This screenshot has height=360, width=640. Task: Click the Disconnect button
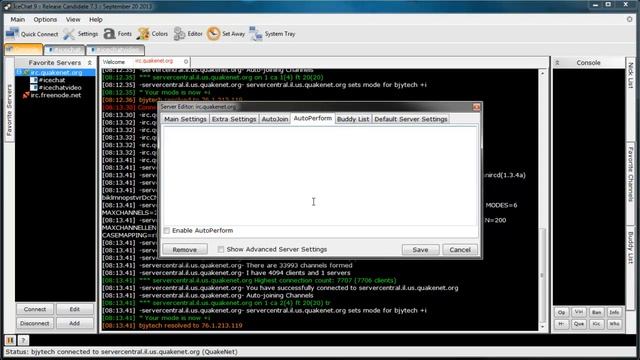click(x=35, y=323)
